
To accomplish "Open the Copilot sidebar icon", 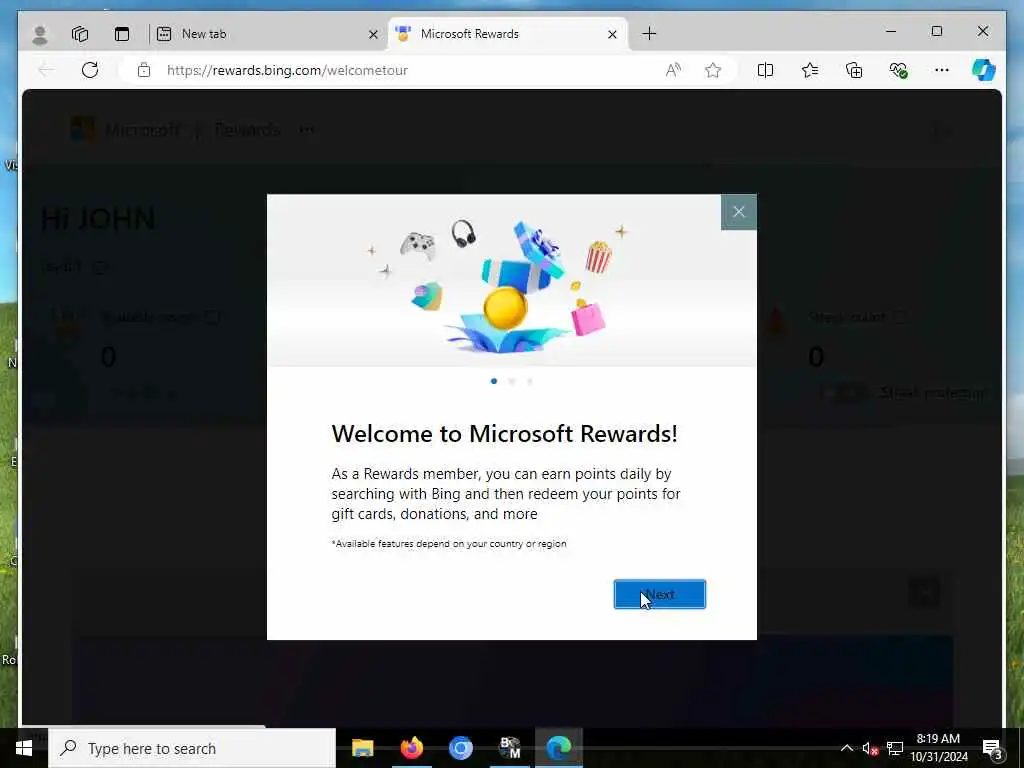I will (x=984, y=70).
